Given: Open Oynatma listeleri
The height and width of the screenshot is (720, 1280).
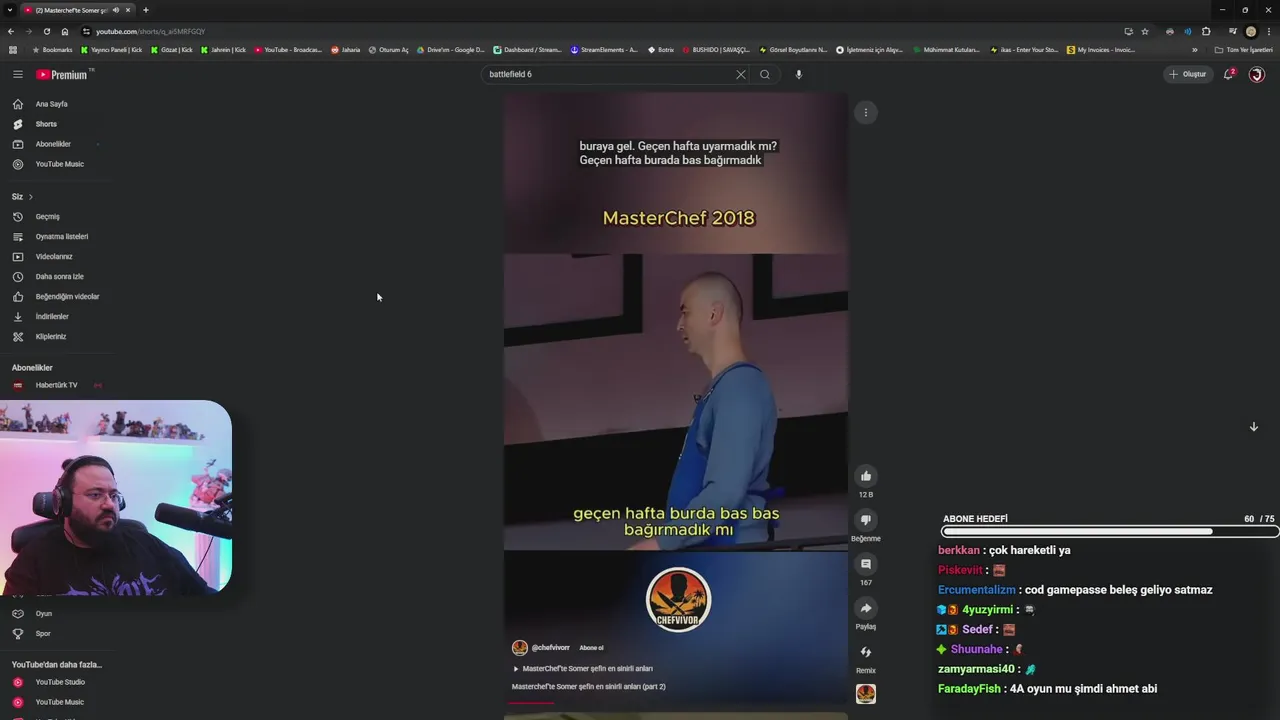Looking at the screenshot, I should pyautogui.click(x=62, y=237).
